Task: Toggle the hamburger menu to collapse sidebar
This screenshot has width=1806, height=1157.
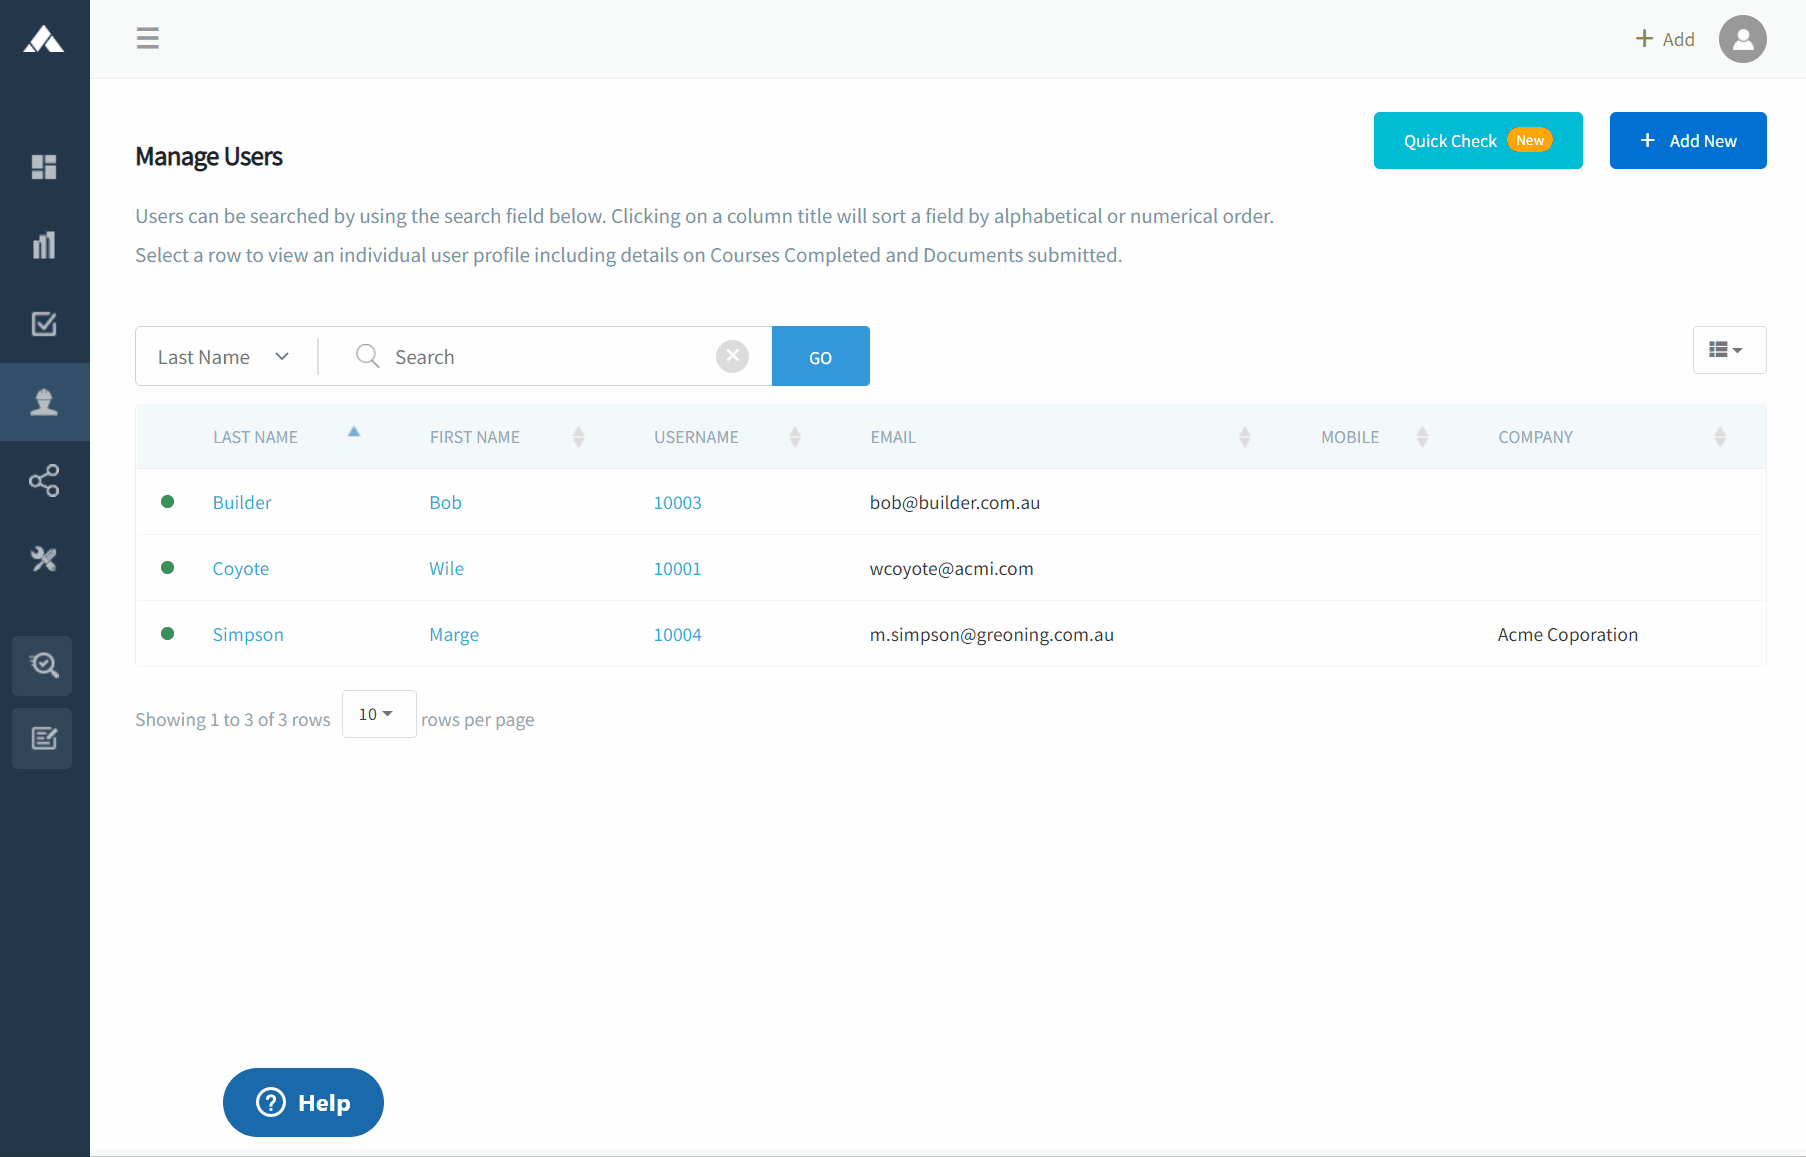Action: 148,39
